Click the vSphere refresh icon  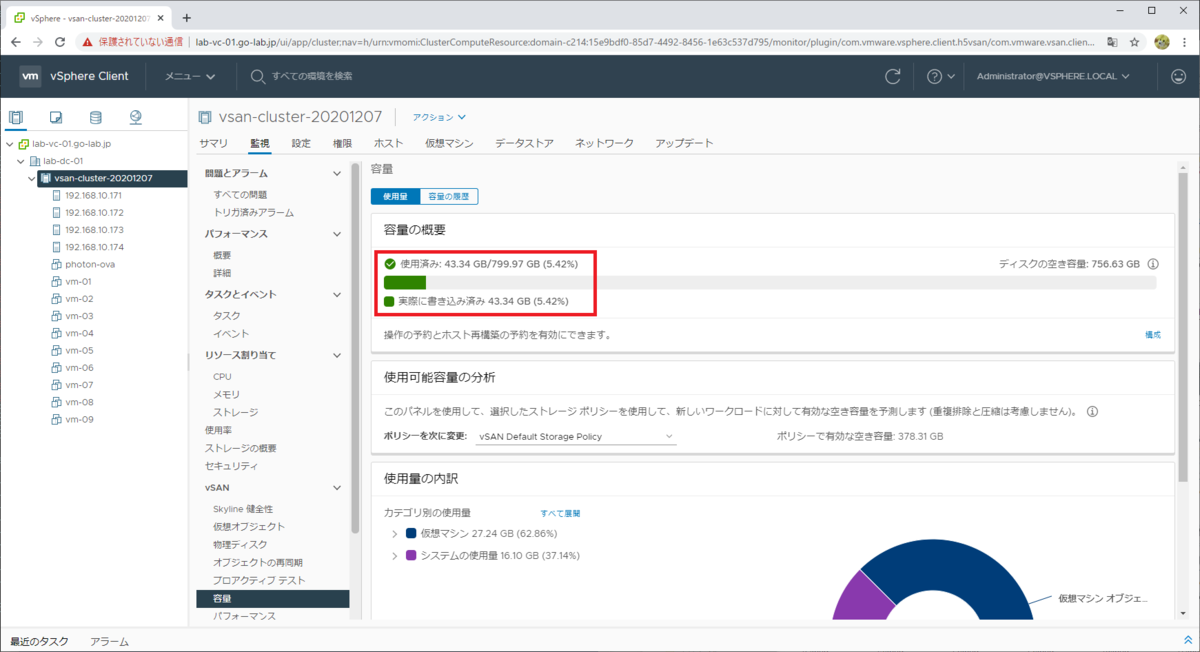tap(893, 76)
